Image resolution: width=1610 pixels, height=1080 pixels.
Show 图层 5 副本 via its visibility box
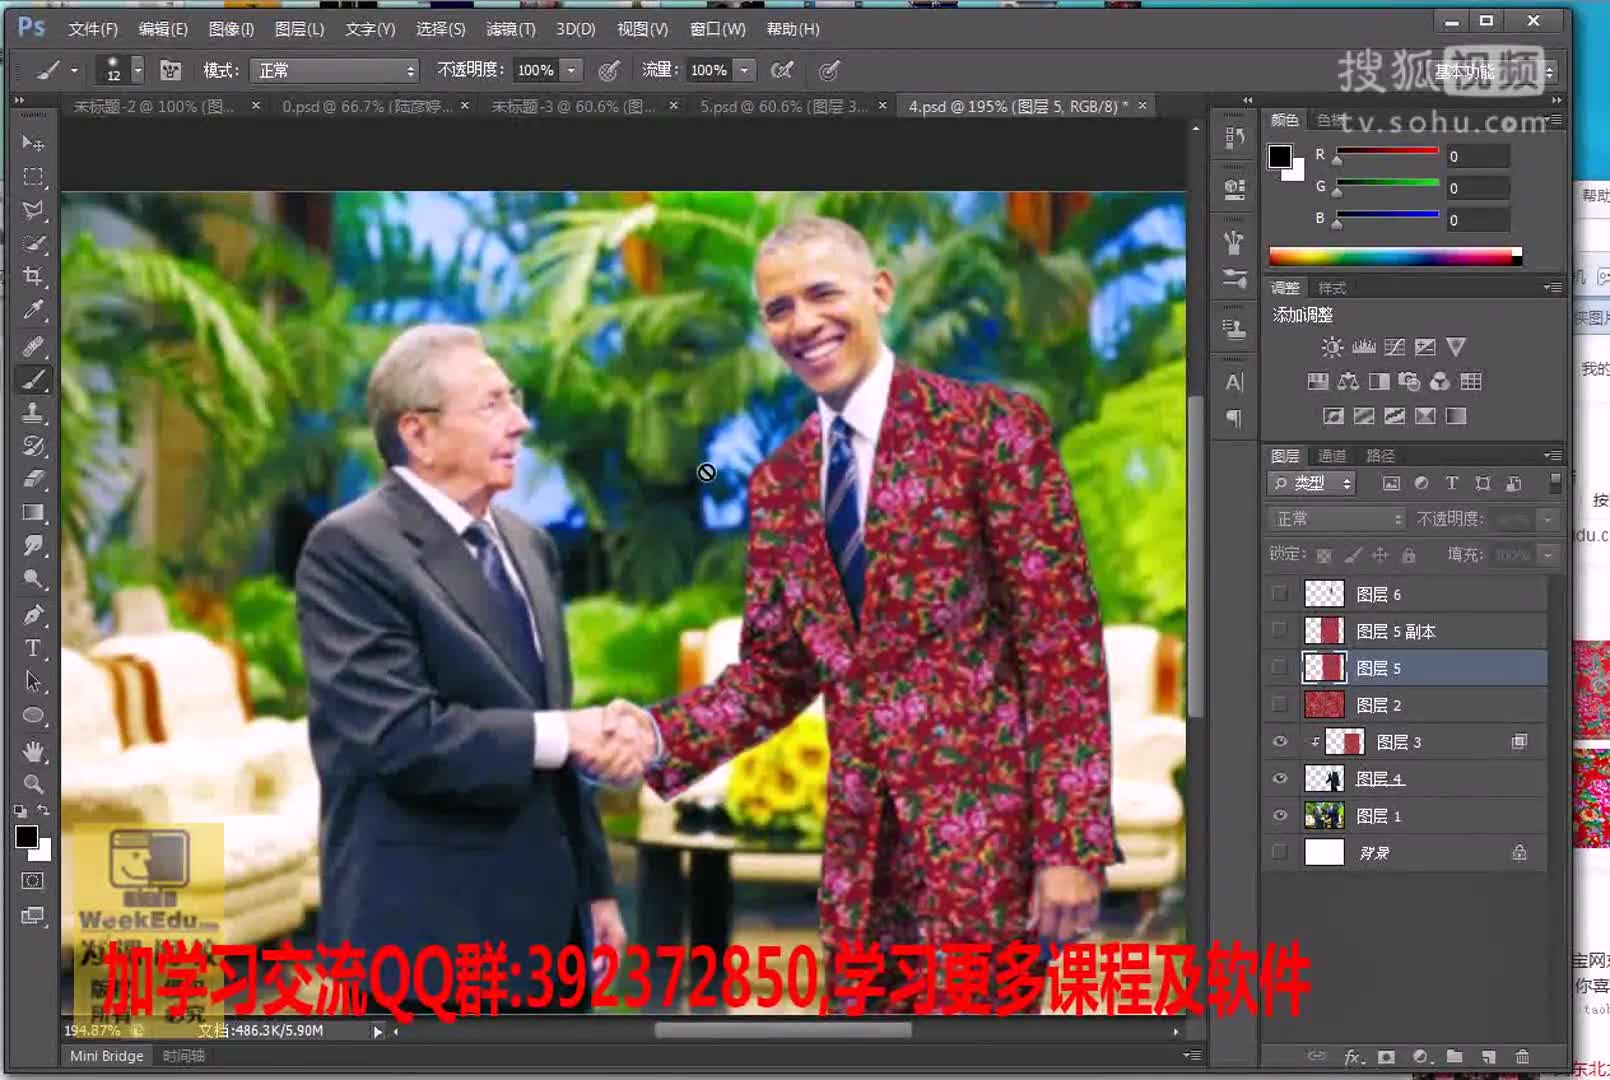coord(1280,631)
